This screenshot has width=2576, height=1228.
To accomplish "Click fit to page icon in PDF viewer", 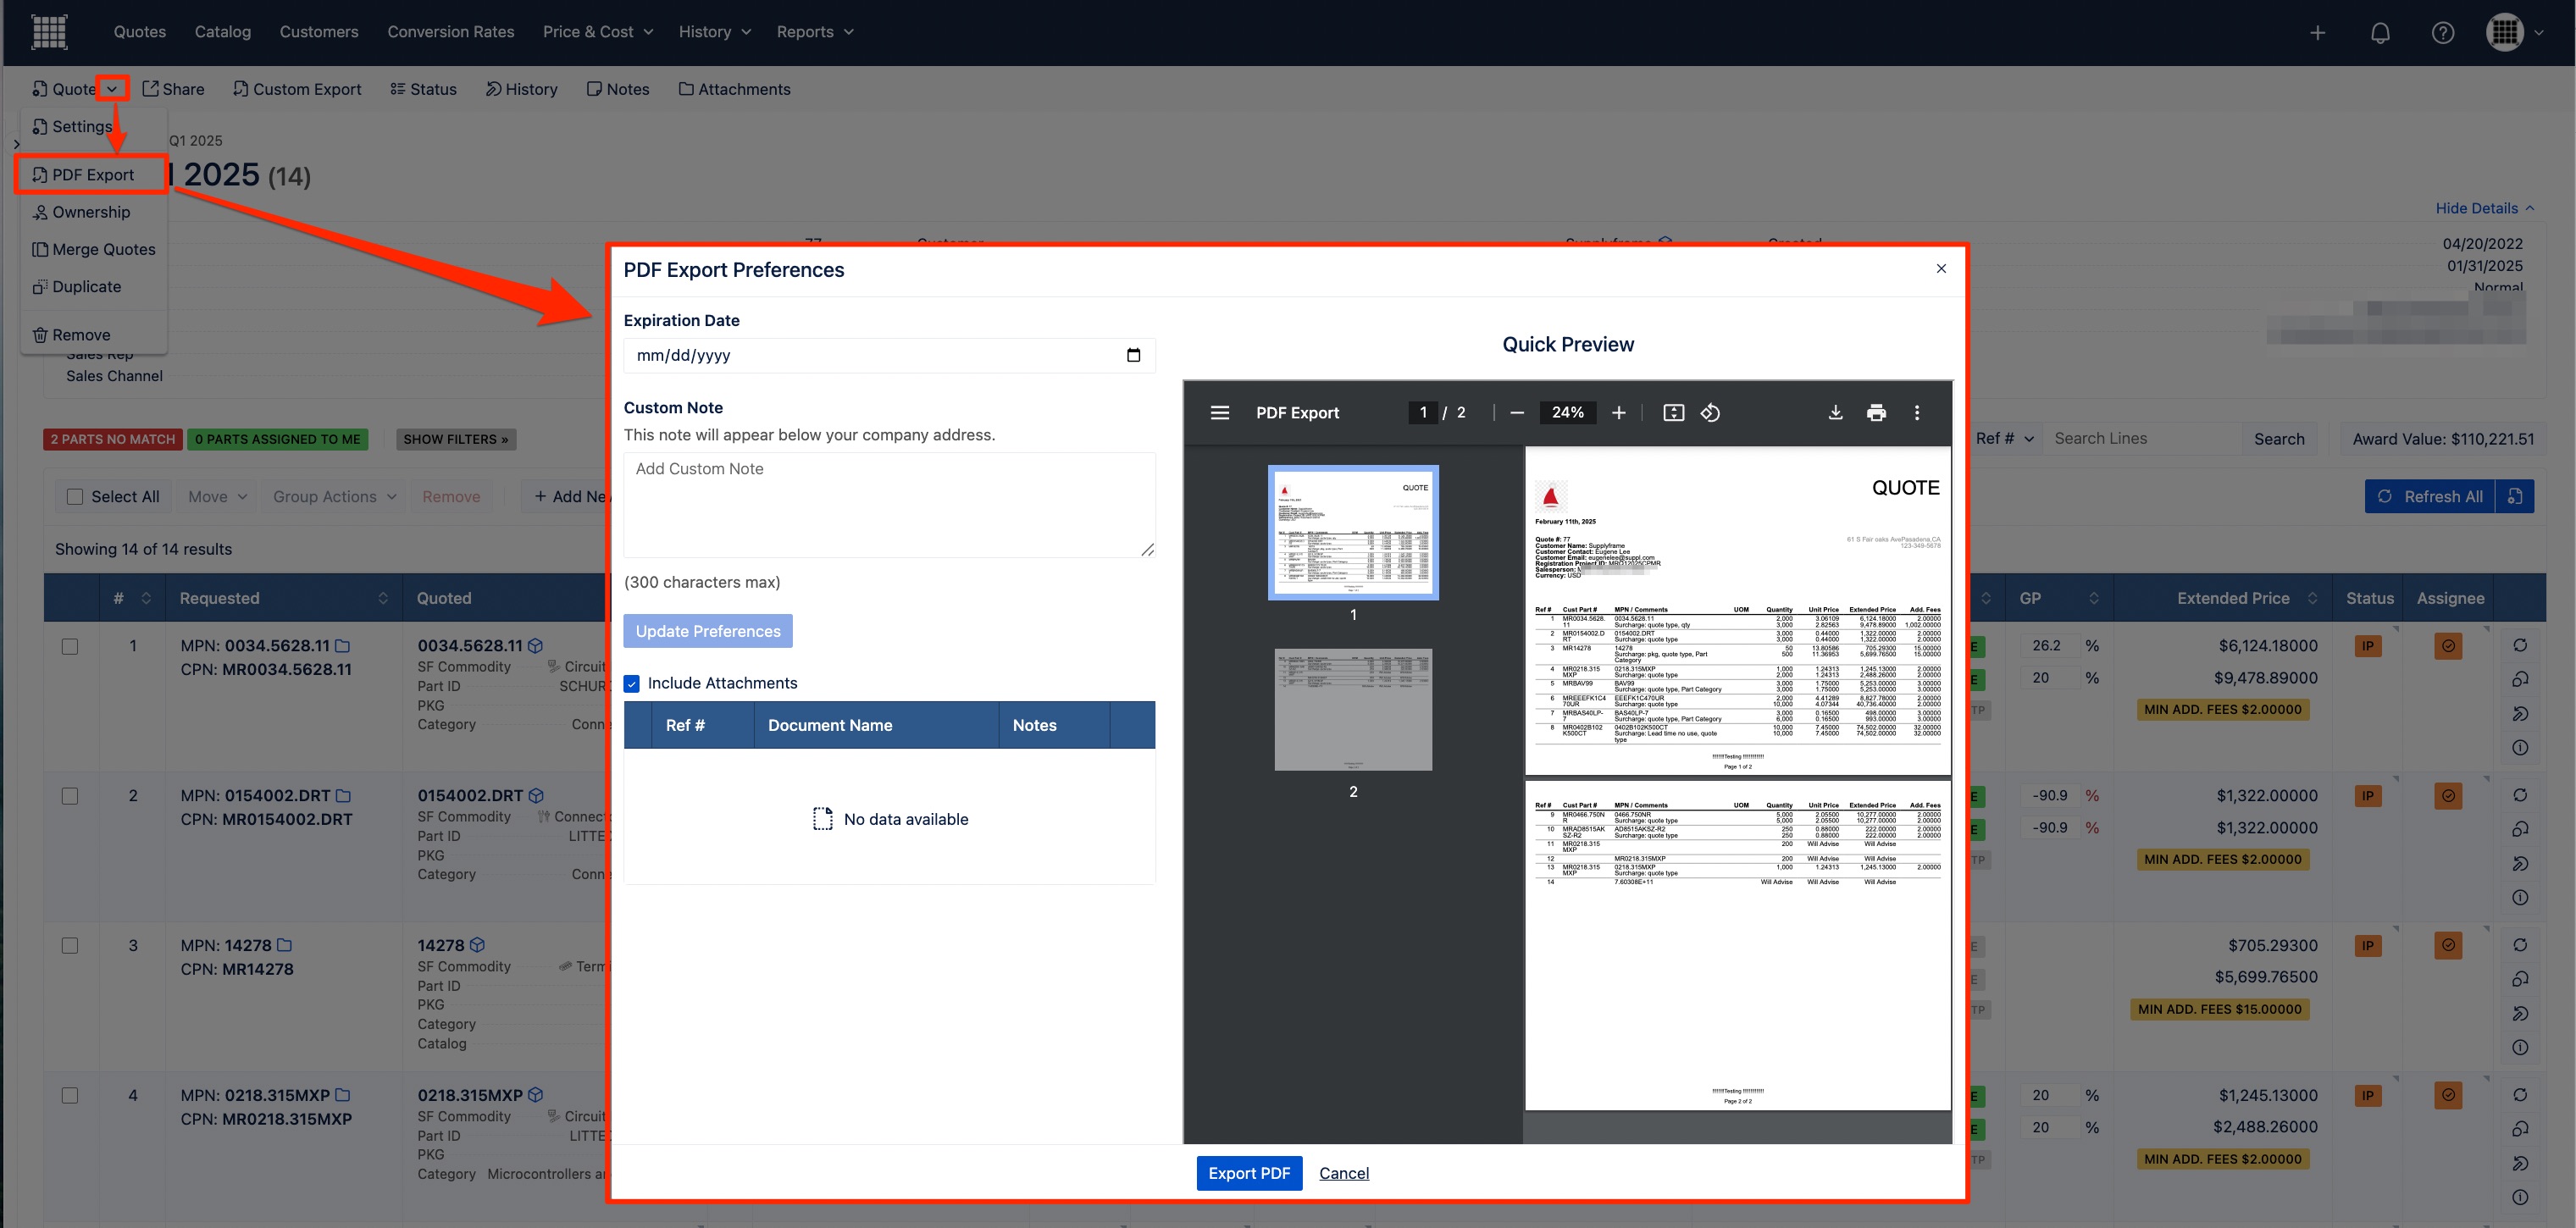I will 1673,413.
